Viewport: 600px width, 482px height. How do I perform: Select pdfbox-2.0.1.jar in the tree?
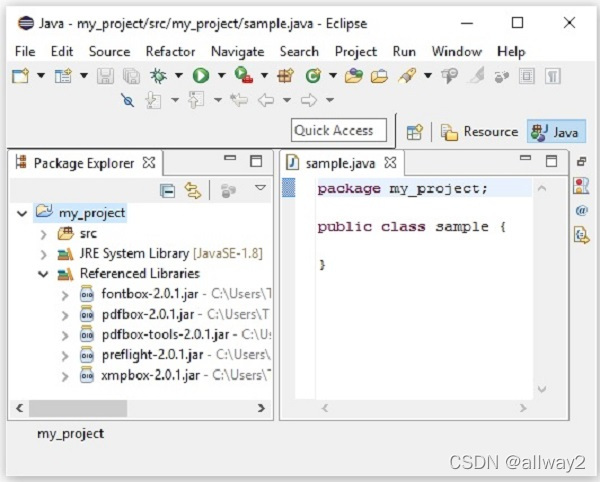coord(148,314)
